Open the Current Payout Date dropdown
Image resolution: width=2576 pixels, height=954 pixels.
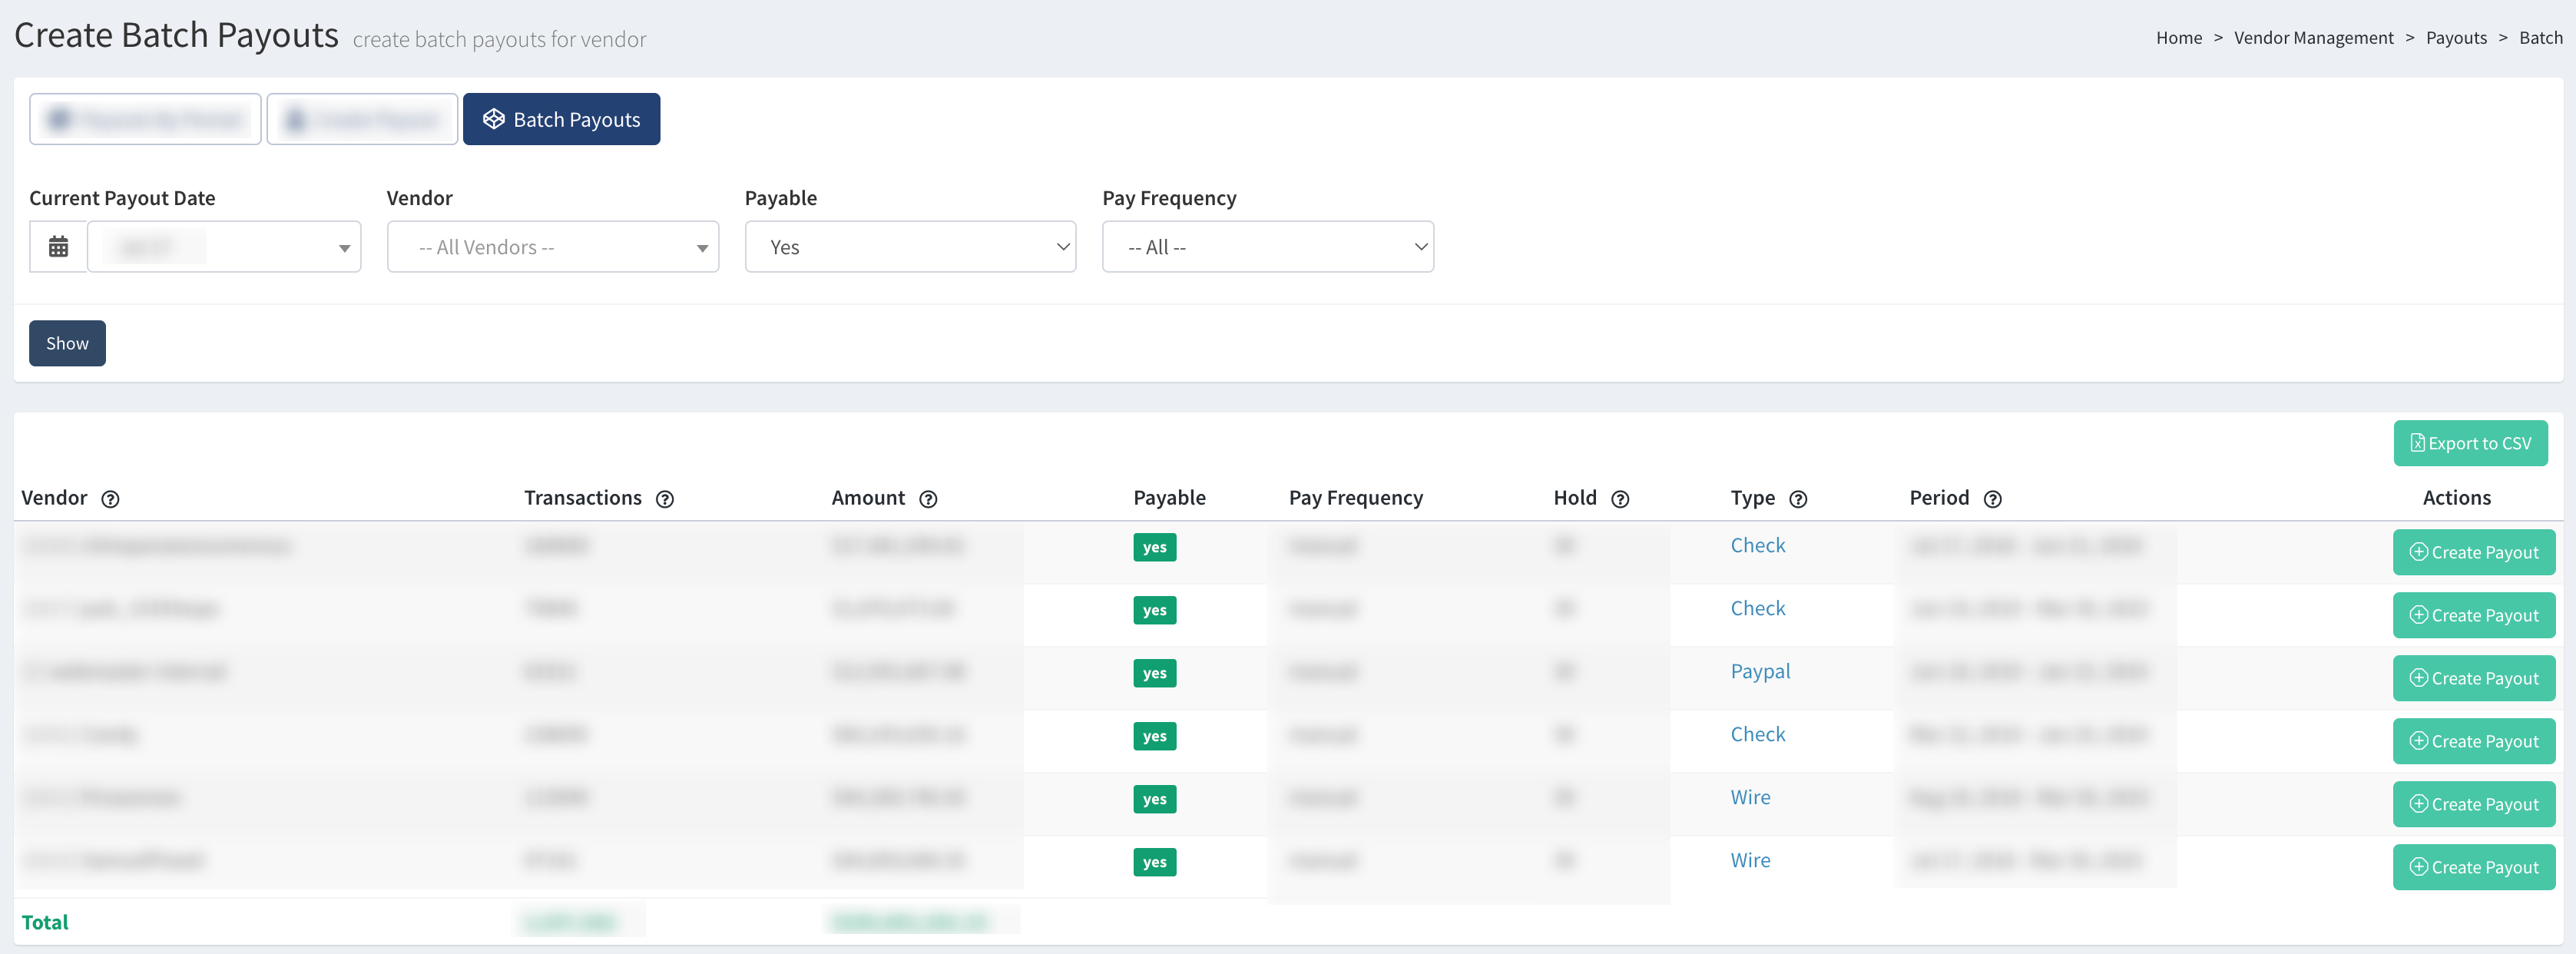(x=224, y=247)
